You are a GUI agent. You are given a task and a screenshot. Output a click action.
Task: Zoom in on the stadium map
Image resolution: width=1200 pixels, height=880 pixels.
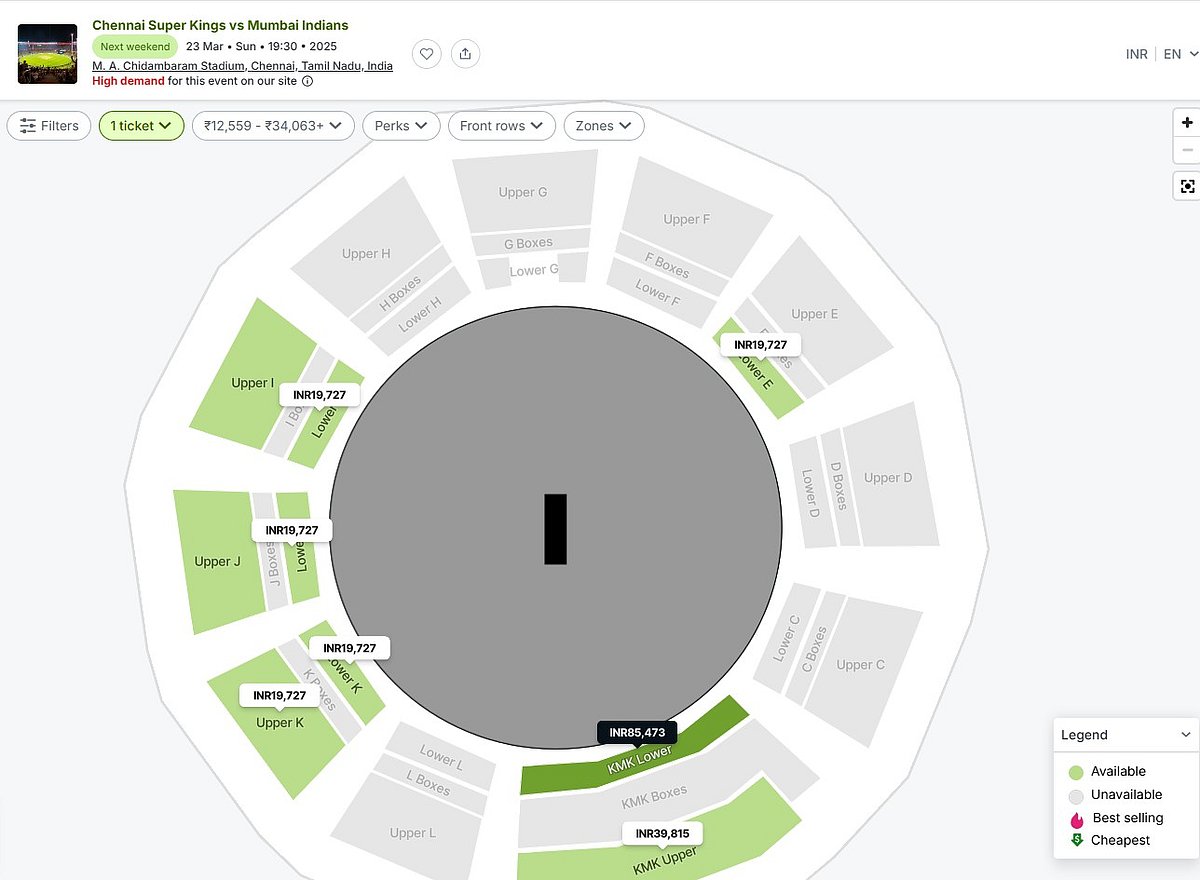(x=1187, y=123)
